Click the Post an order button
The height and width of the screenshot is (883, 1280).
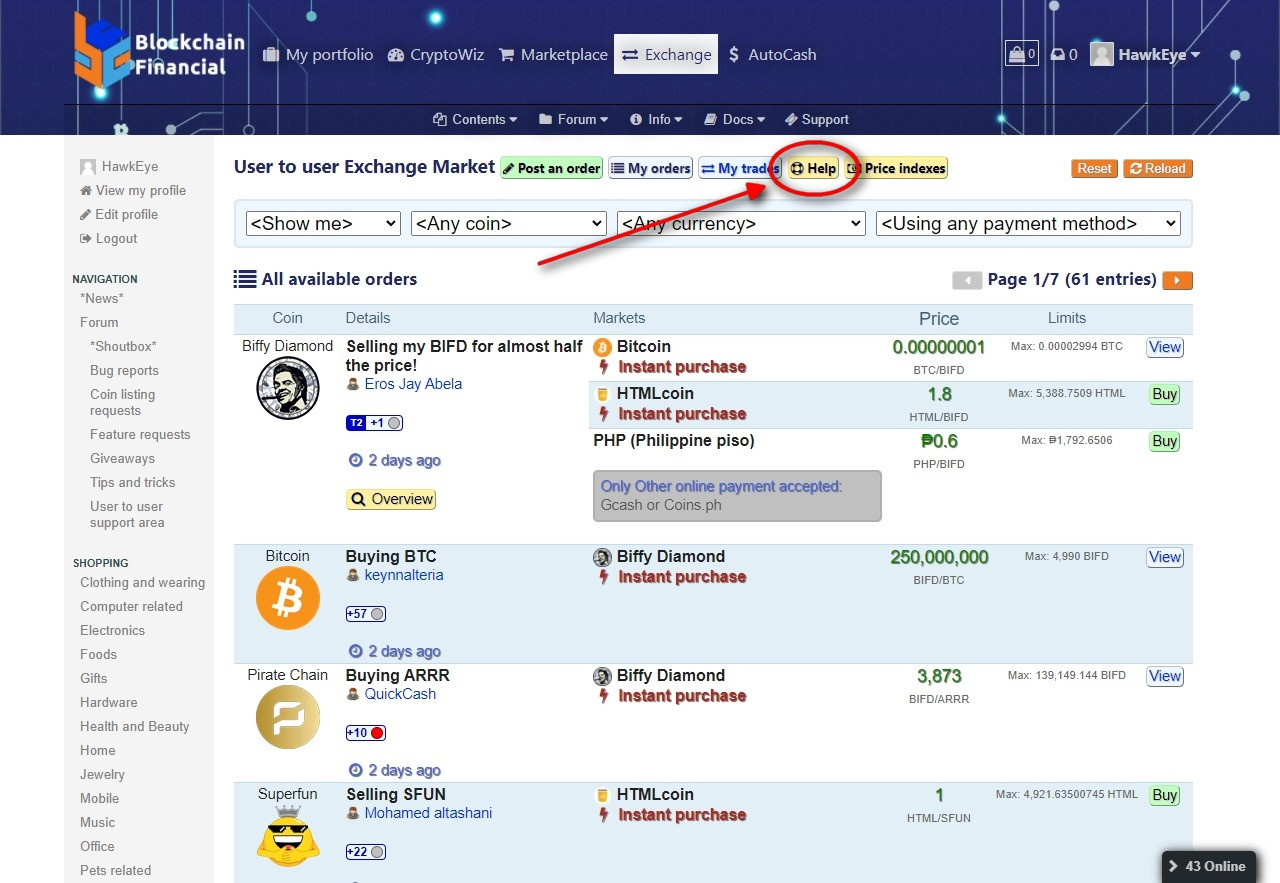(551, 168)
